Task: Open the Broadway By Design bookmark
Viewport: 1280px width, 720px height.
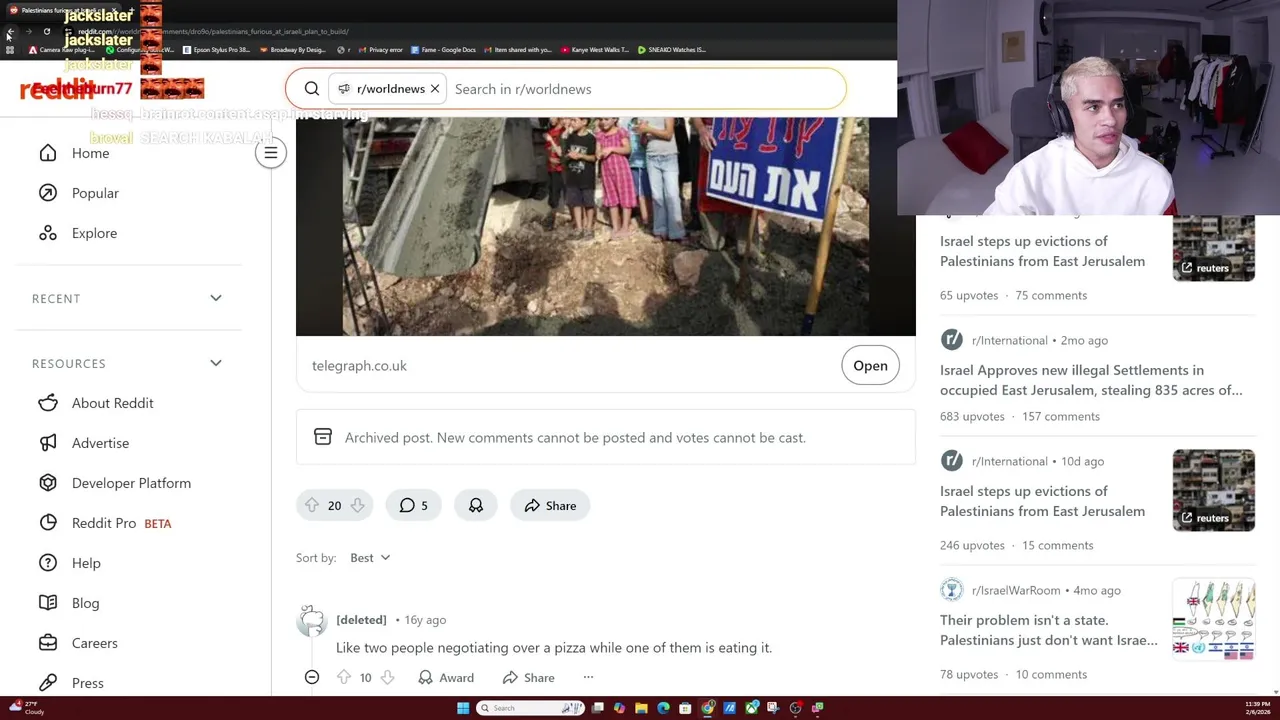Action: [294, 49]
